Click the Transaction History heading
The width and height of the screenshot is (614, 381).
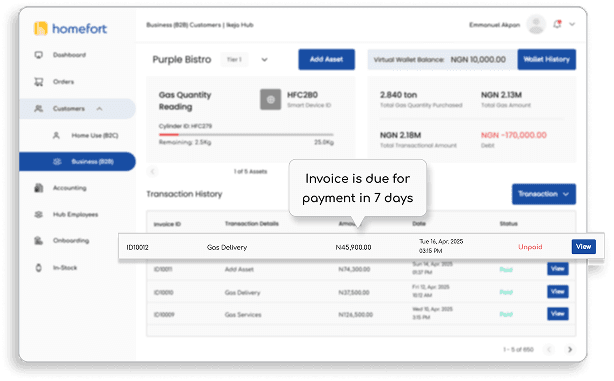(x=184, y=194)
